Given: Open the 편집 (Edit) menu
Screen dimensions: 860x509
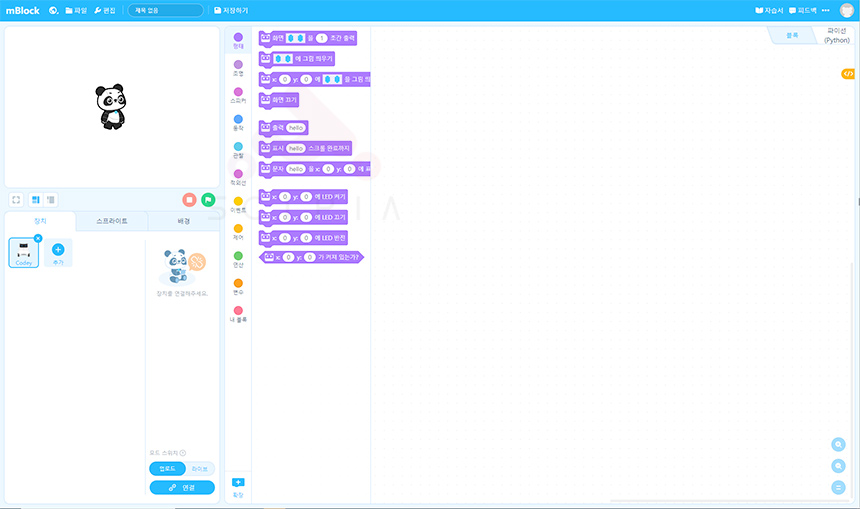Looking at the screenshot, I should [x=105, y=10].
